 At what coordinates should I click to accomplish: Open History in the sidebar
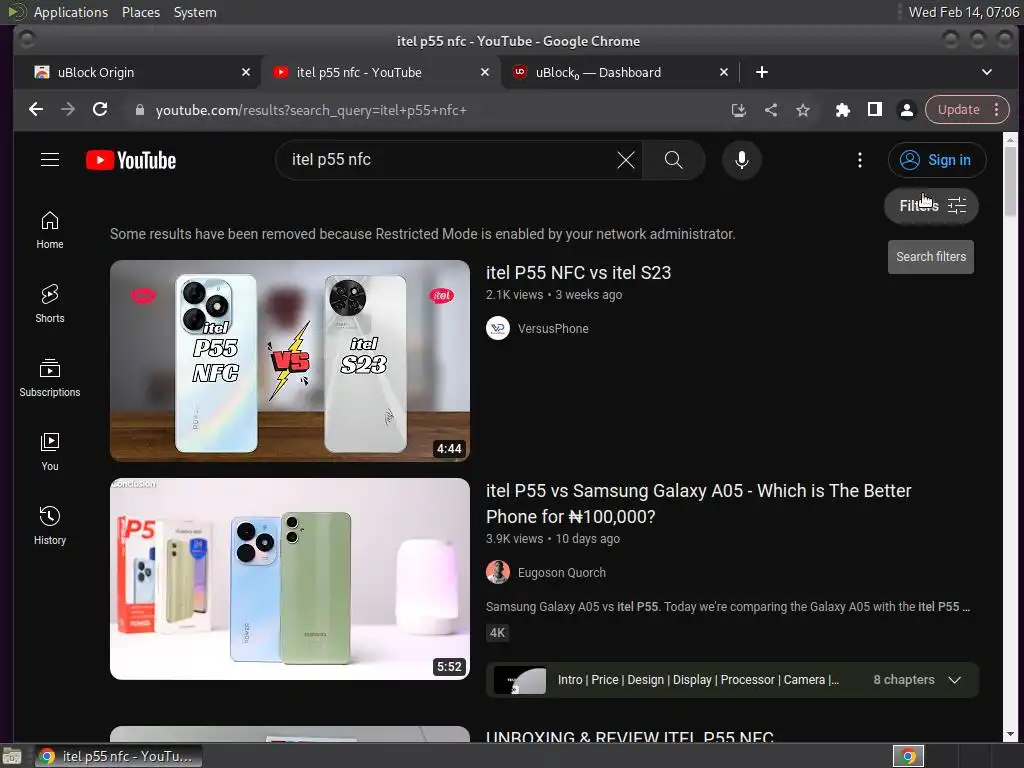pos(50,526)
